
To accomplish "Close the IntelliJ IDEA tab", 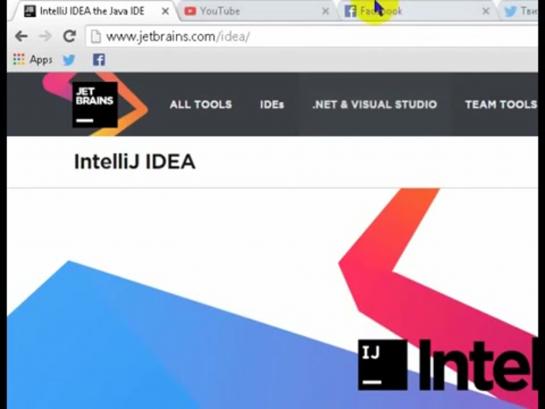I will click(166, 11).
